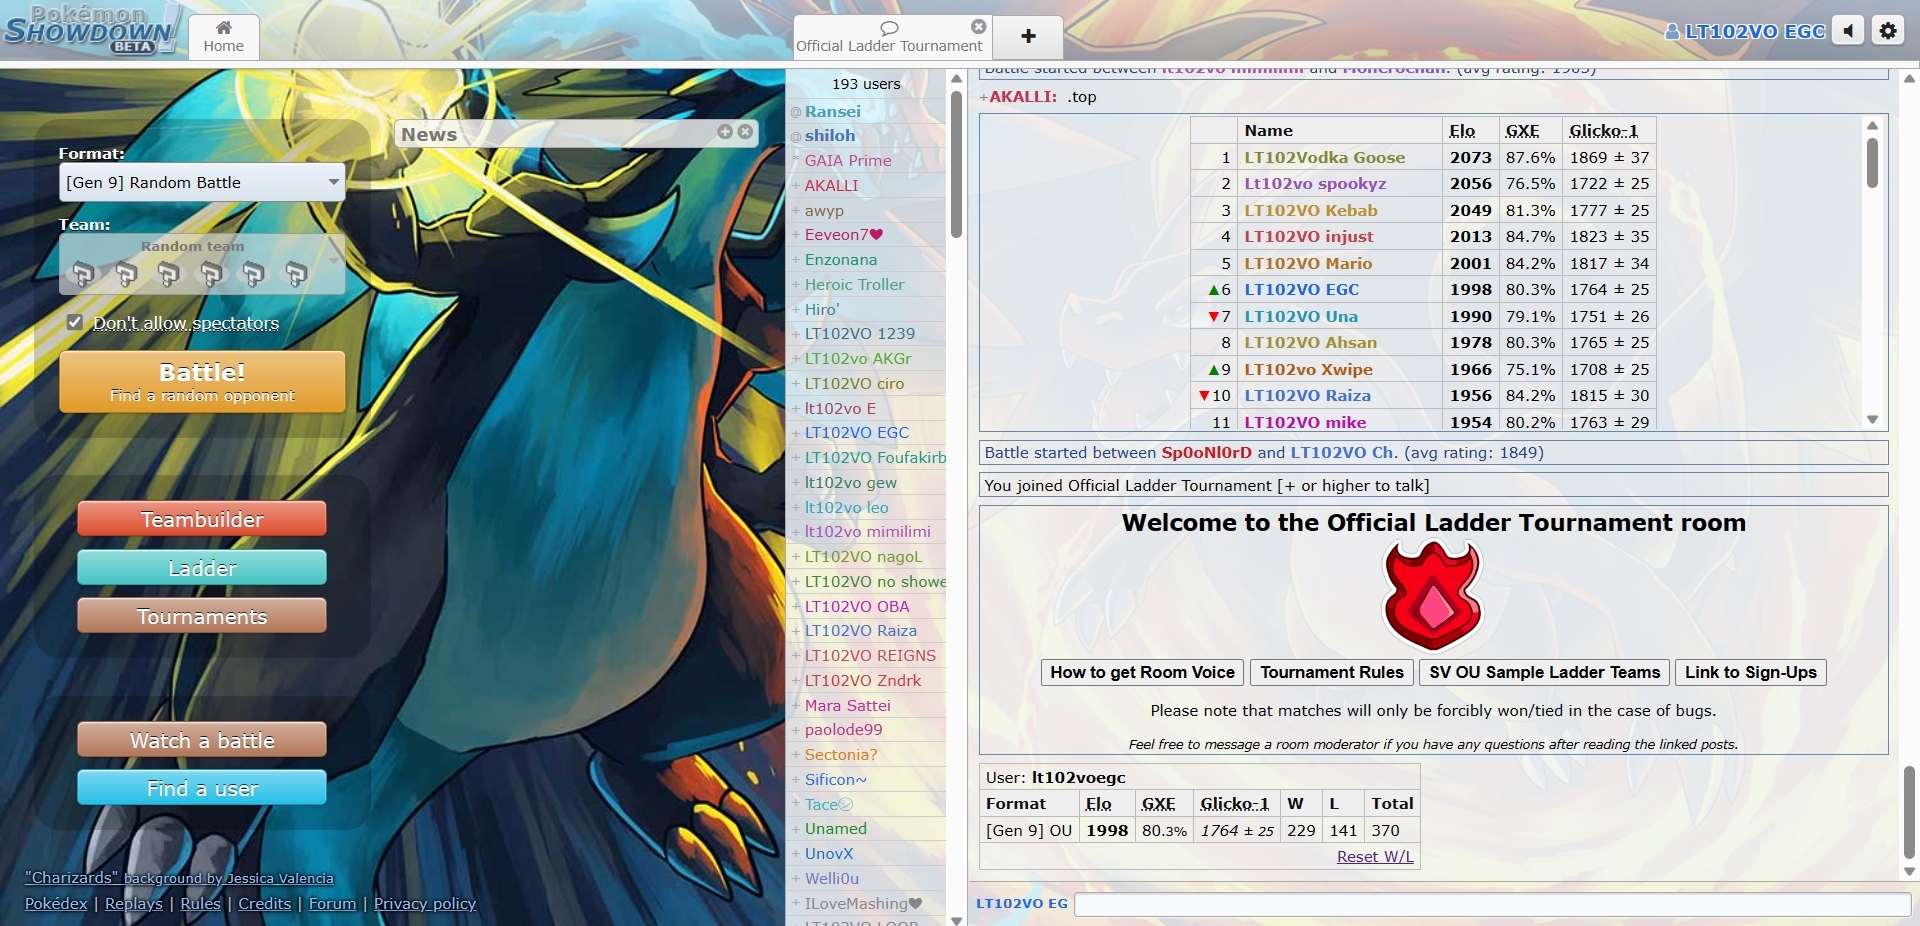
Task: Click LT102VO Kebab in the ladder table
Action: 1311,211
